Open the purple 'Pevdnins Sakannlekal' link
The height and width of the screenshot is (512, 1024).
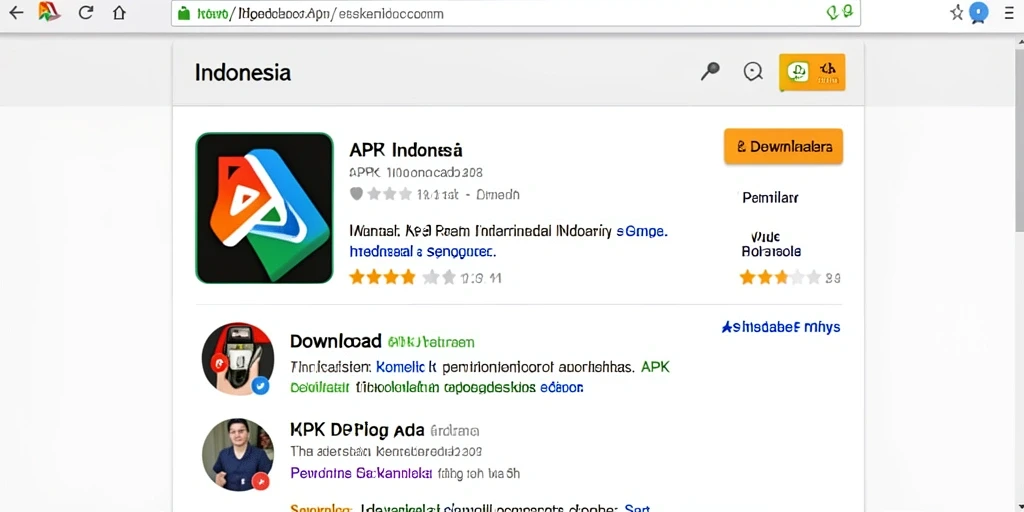click(361, 473)
